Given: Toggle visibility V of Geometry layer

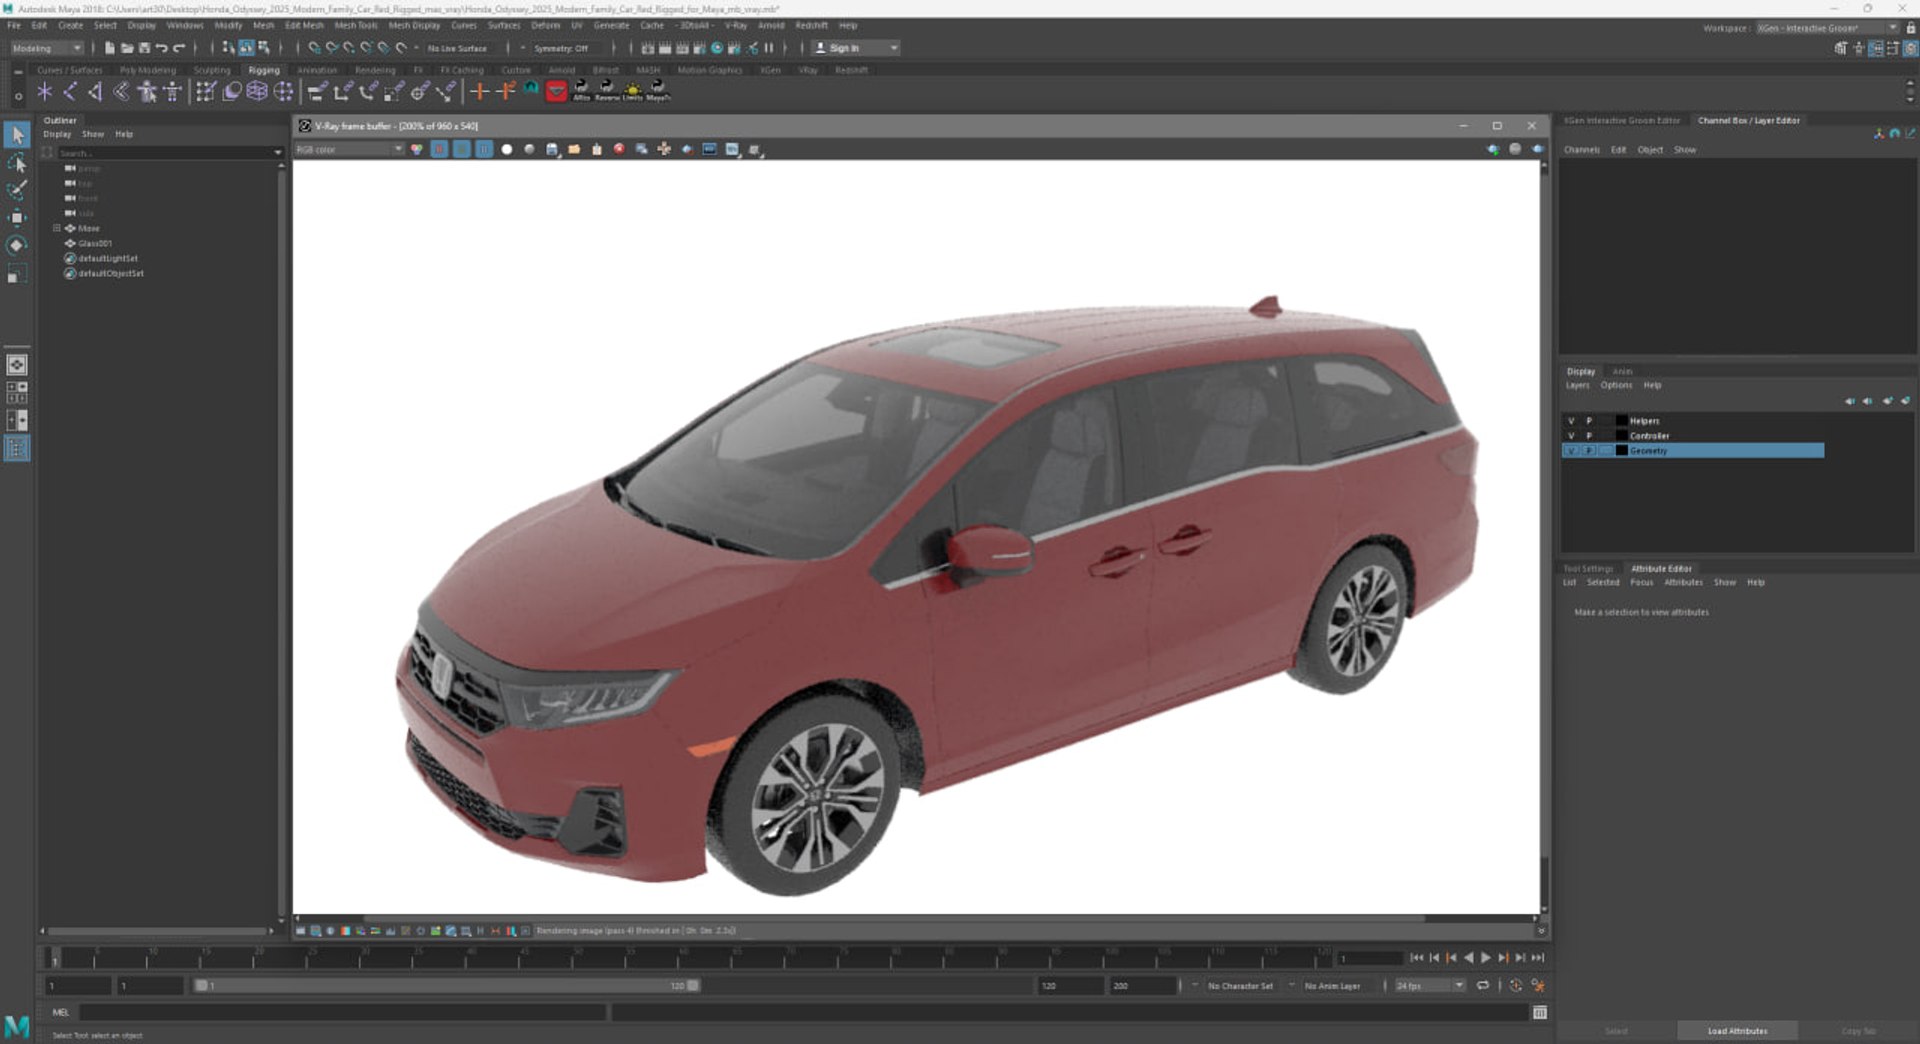Looking at the screenshot, I should tap(1571, 451).
